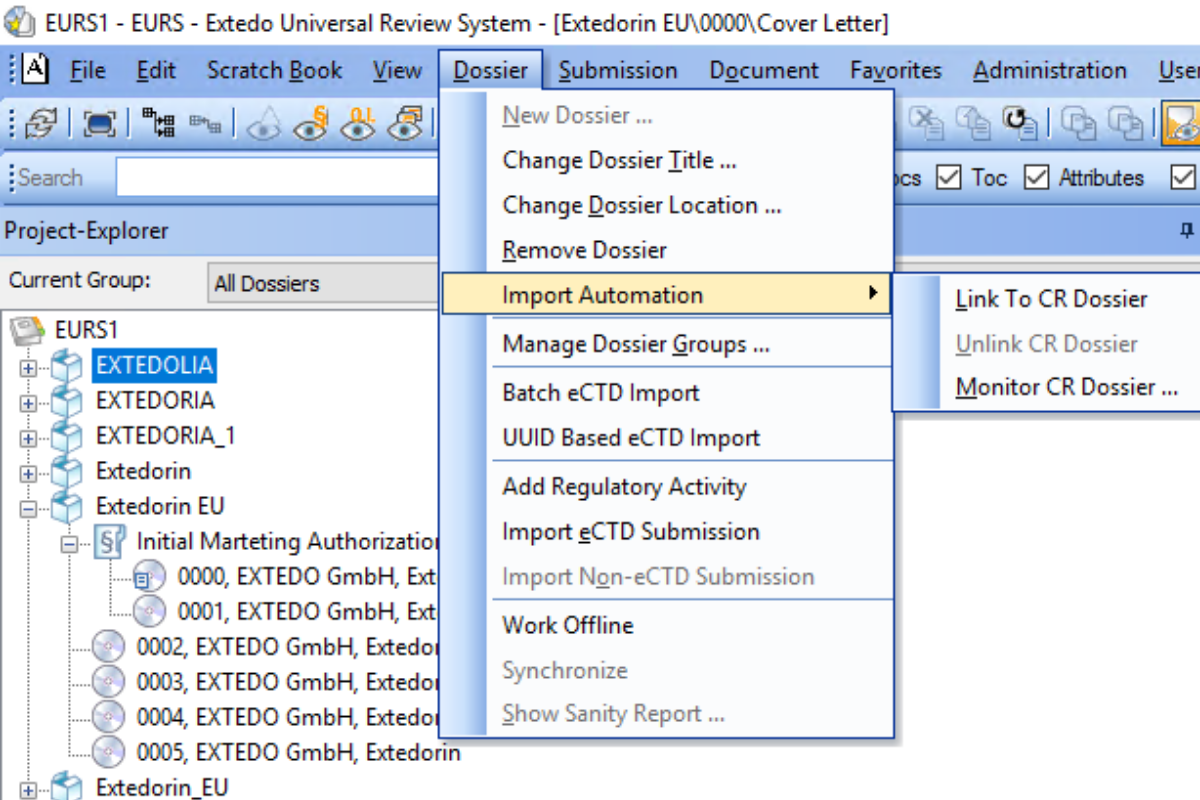Open the Document menu

[764, 70]
